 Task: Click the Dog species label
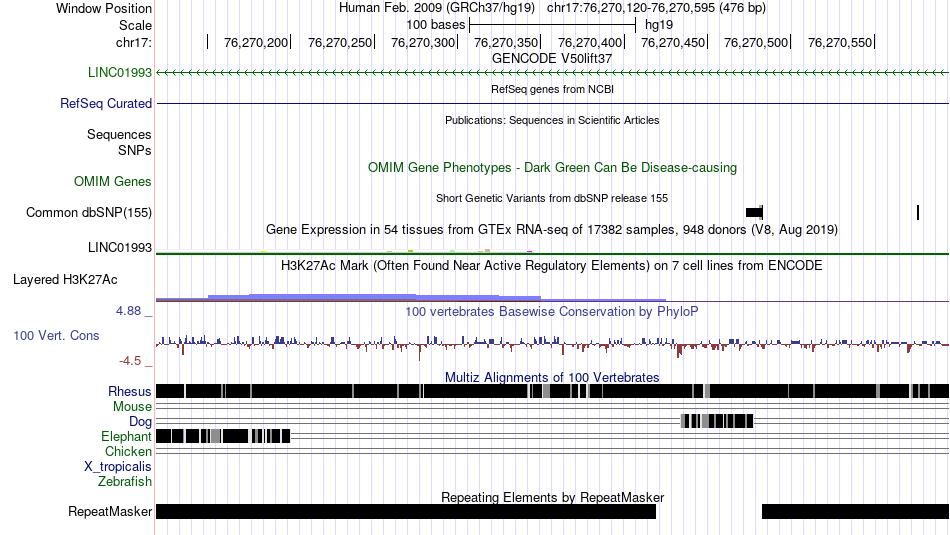coord(140,422)
